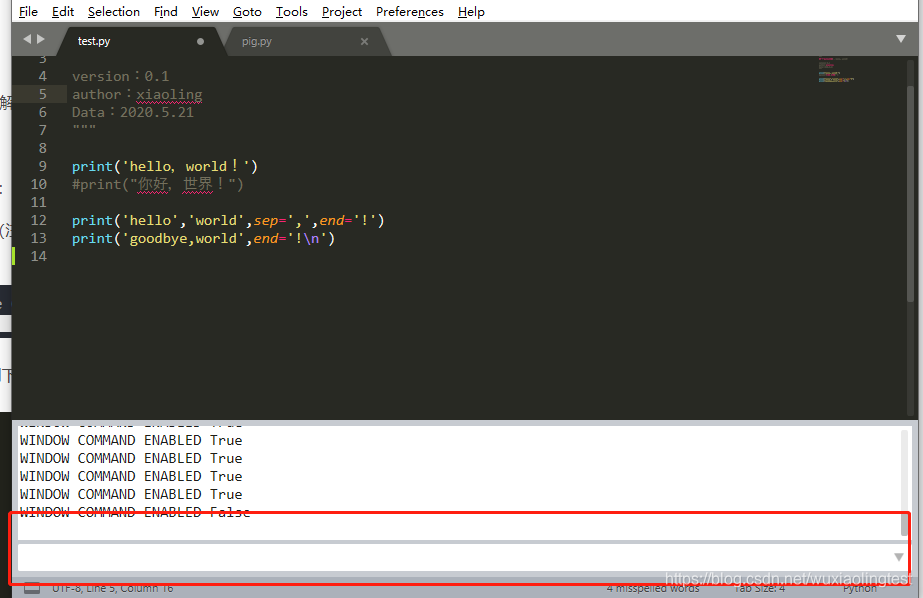The height and width of the screenshot is (598, 923).
Task: Click the misspelled word xiaoling
Action: click(169, 95)
